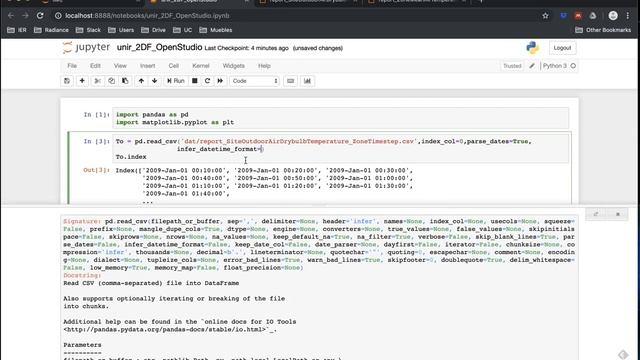Image resolution: width=640 pixels, height=360 pixels.
Task: Open the Cell menu
Action: click(173, 66)
